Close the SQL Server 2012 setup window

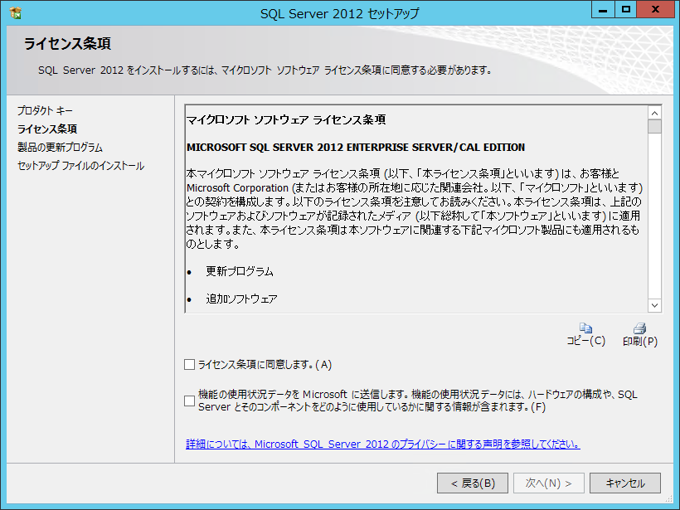pyautogui.click(x=655, y=10)
